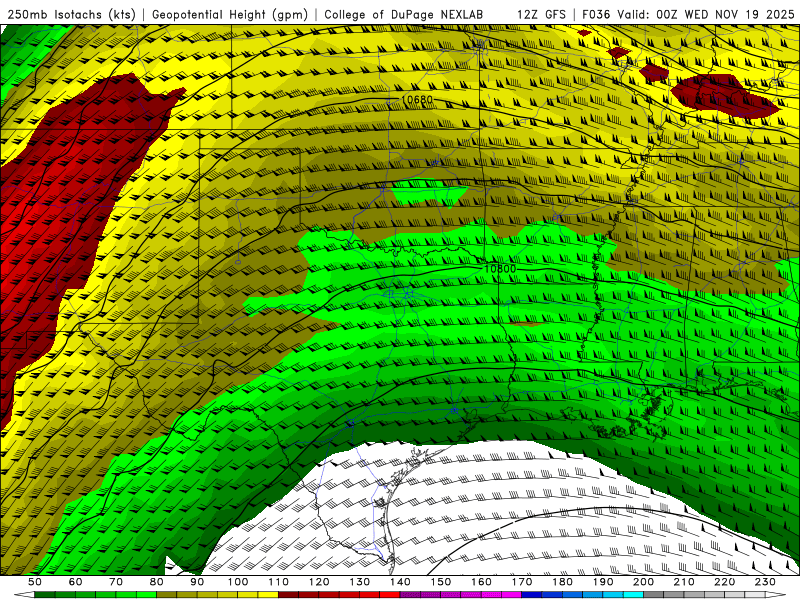
Task: Click the 'Valid: 00Z WED NOV 19 2025' text
Action: click(x=706, y=15)
